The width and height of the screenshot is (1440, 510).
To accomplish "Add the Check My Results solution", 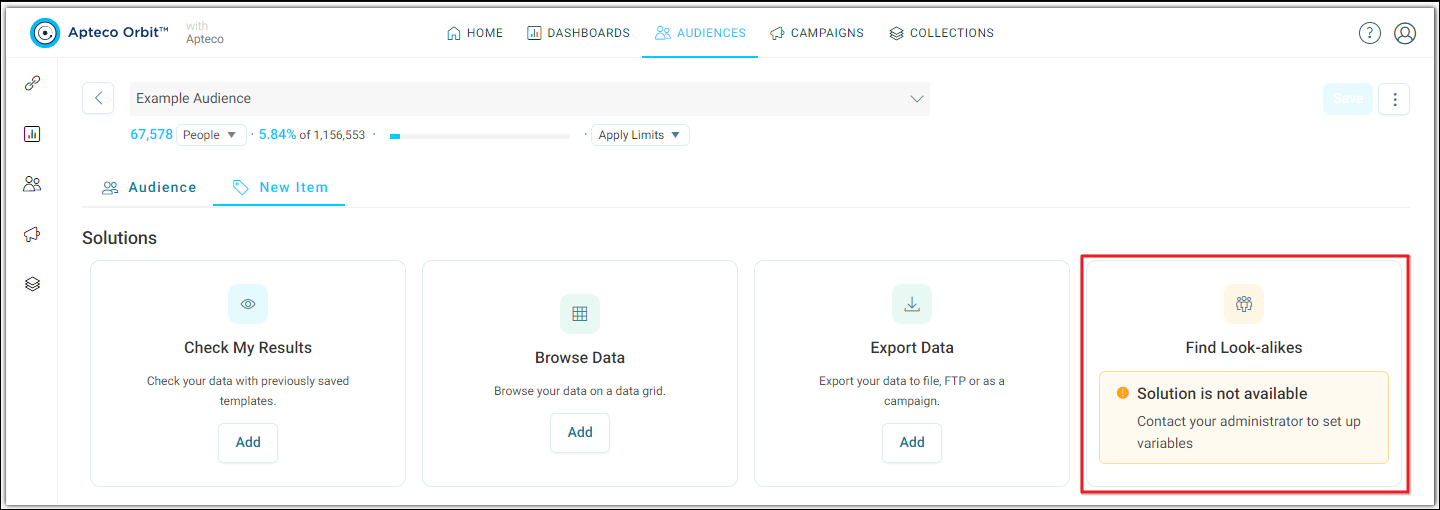I will [x=248, y=443].
